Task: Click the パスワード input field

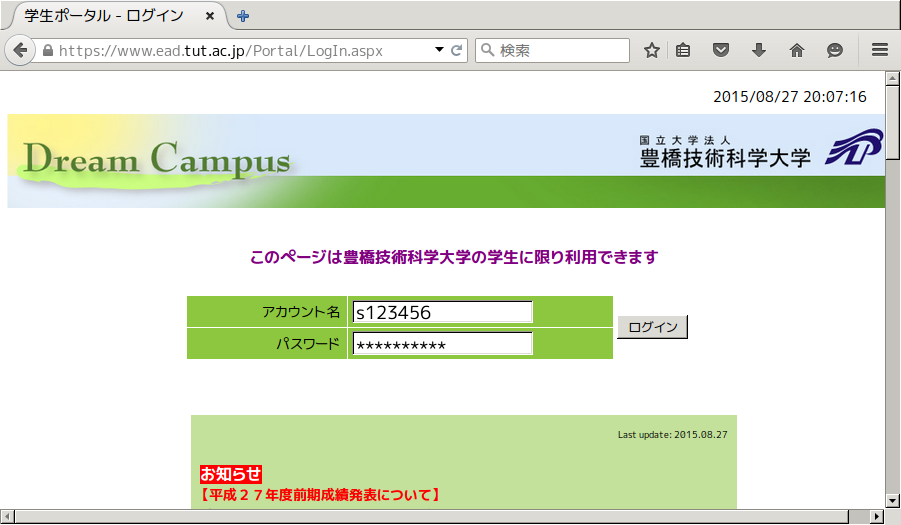Action: [442, 343]
